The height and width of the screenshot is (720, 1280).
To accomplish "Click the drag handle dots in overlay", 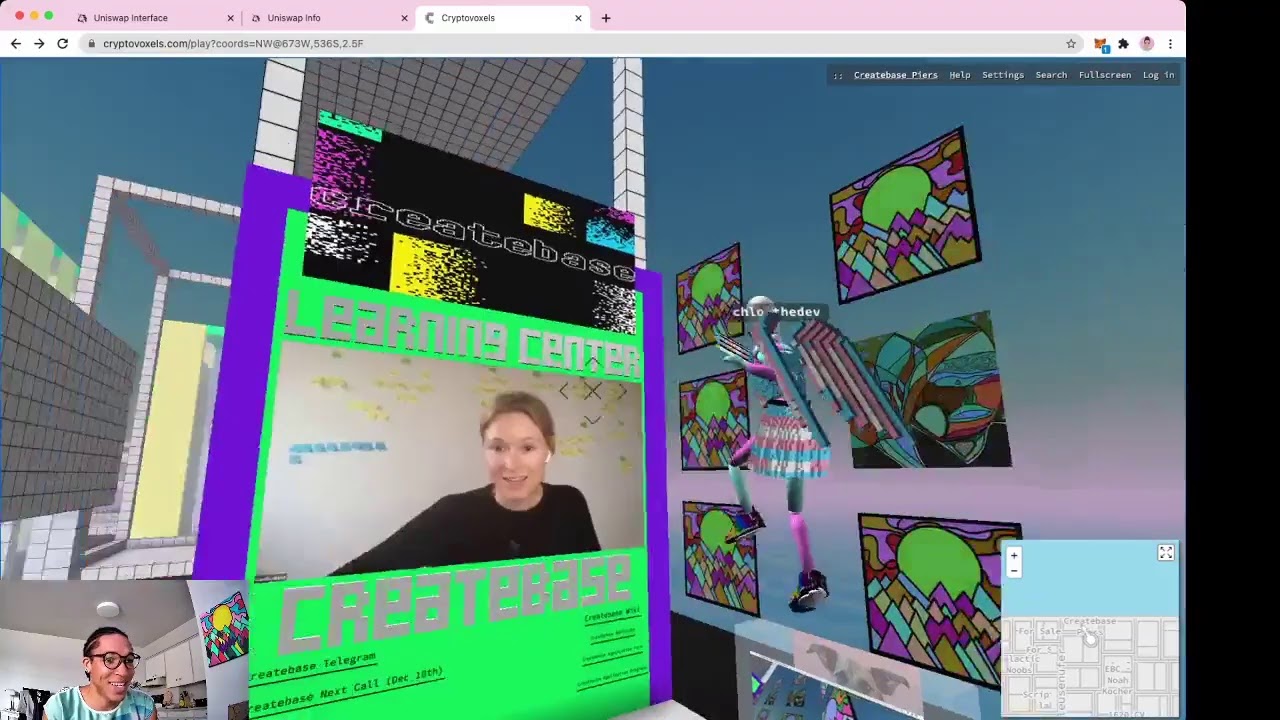I will coord(838,75).
